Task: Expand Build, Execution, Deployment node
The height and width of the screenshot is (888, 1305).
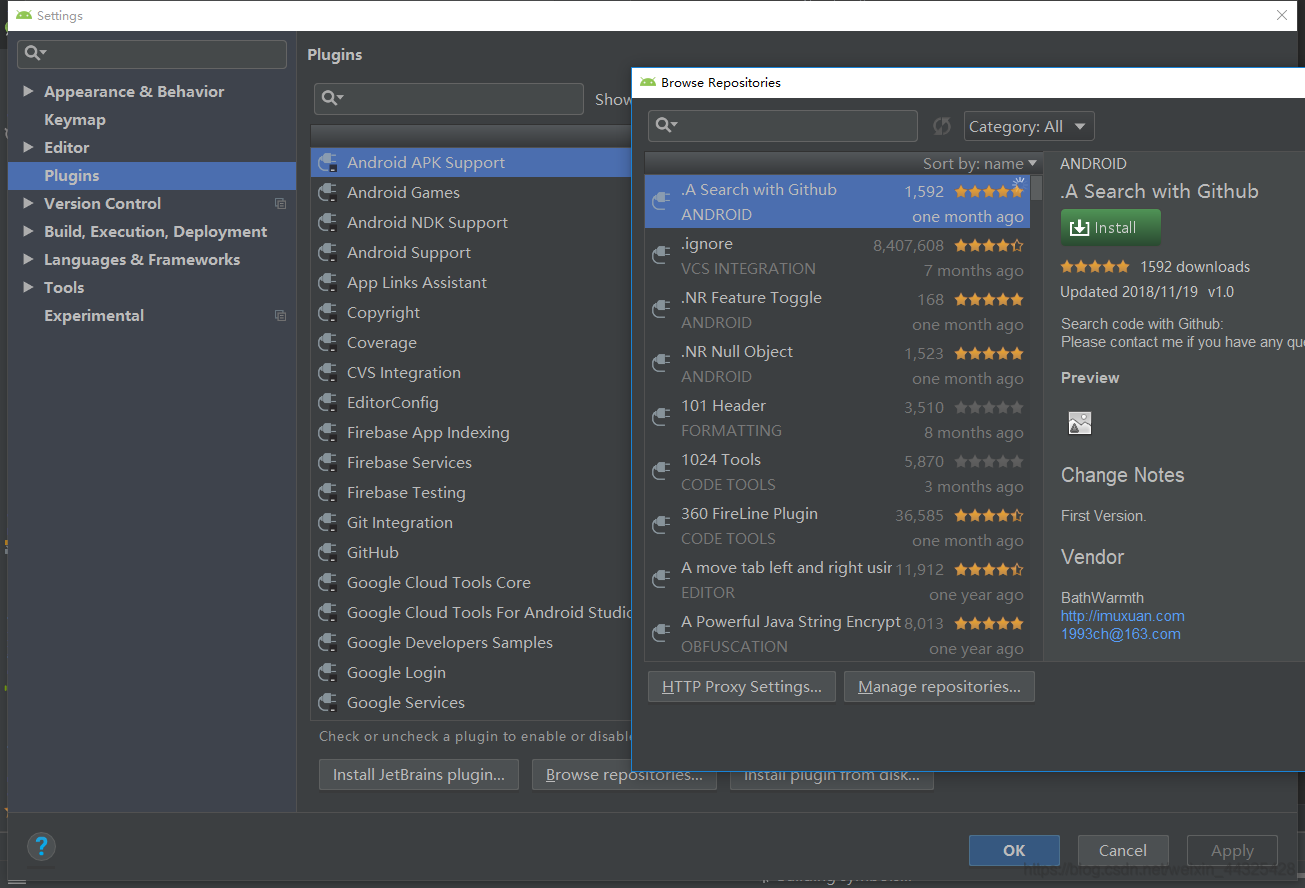Action: click(x=28, y=231)
